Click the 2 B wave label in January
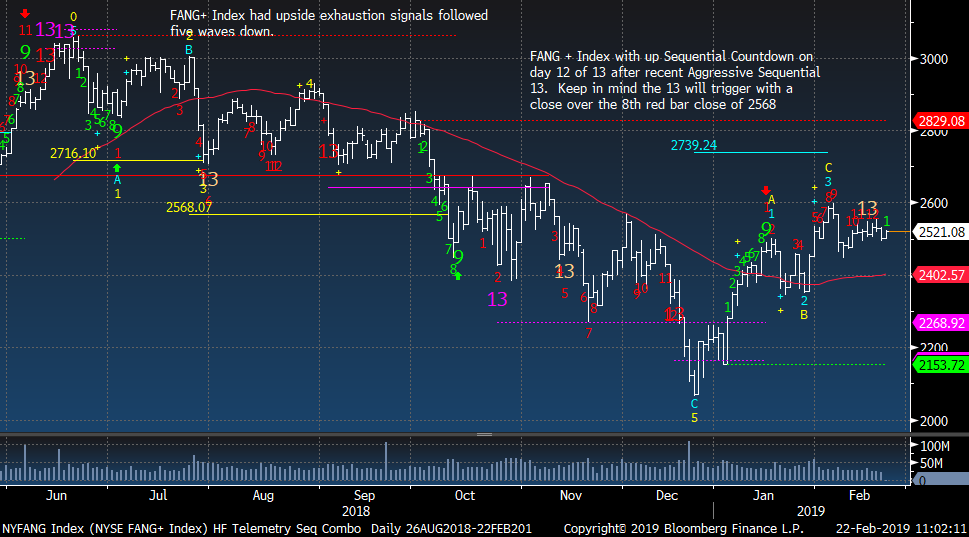969x537 pixels. coord(804,308)
